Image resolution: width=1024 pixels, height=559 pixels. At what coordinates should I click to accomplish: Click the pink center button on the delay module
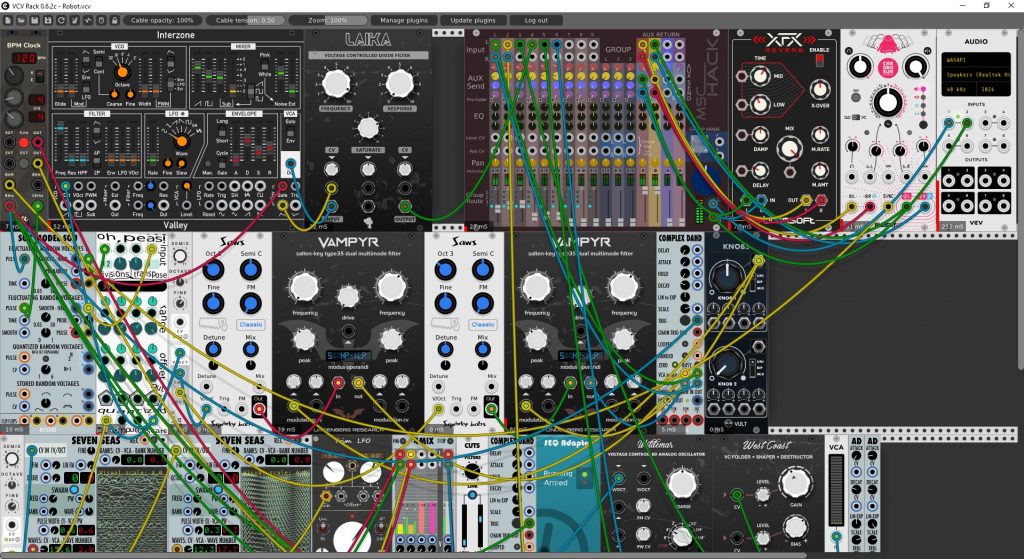[x=888, y=68]
